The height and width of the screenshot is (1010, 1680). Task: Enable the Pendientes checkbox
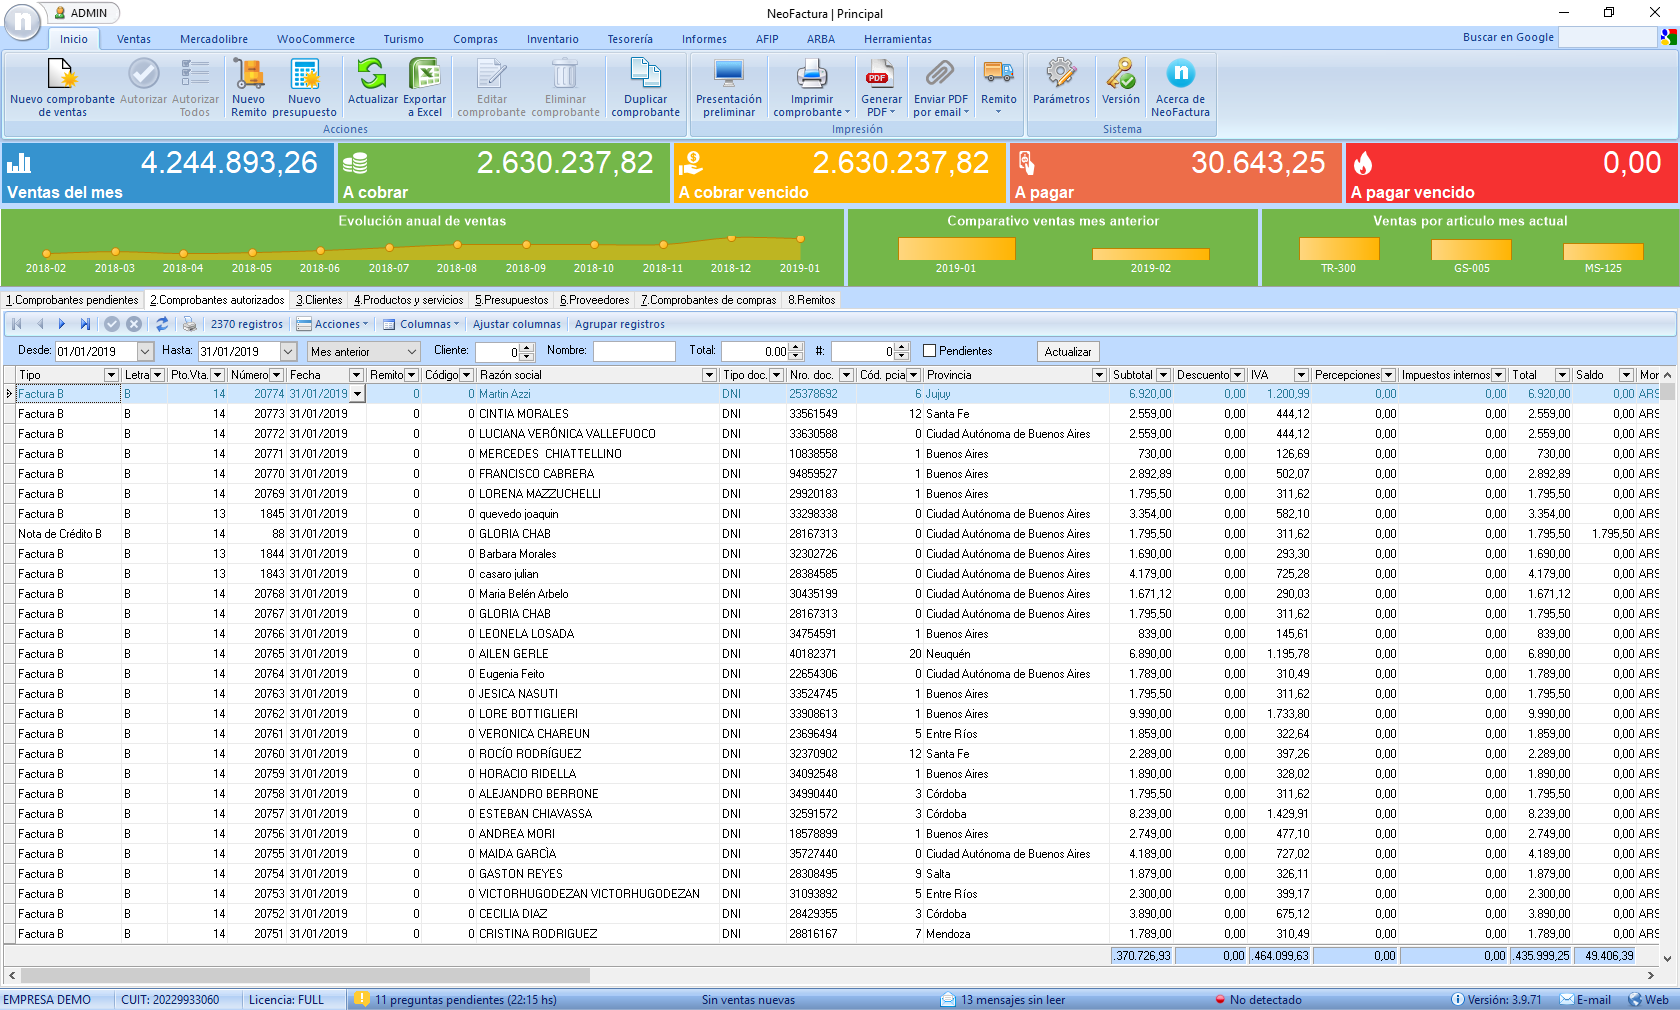tap(930, 351)
